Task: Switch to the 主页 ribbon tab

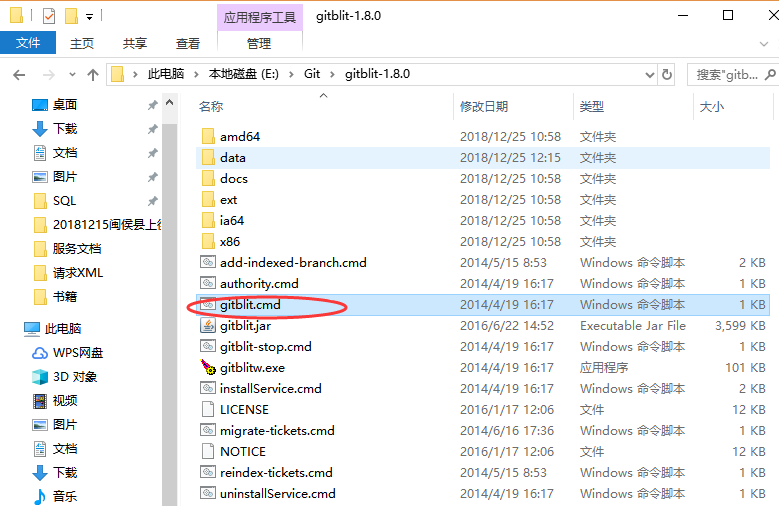Action: coord(82,43)
